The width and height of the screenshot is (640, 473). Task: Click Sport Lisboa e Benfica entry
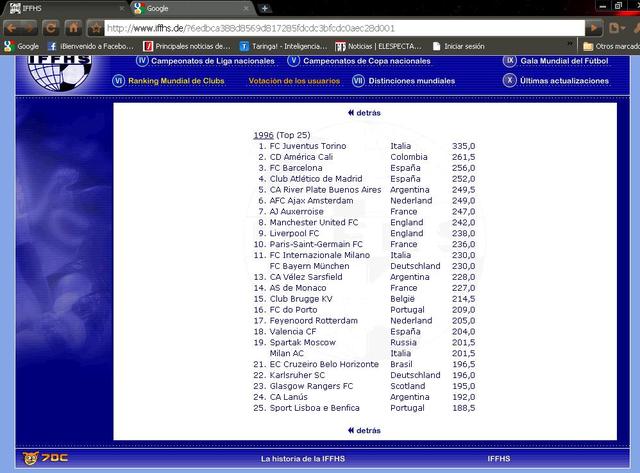[x=314, y=408]
